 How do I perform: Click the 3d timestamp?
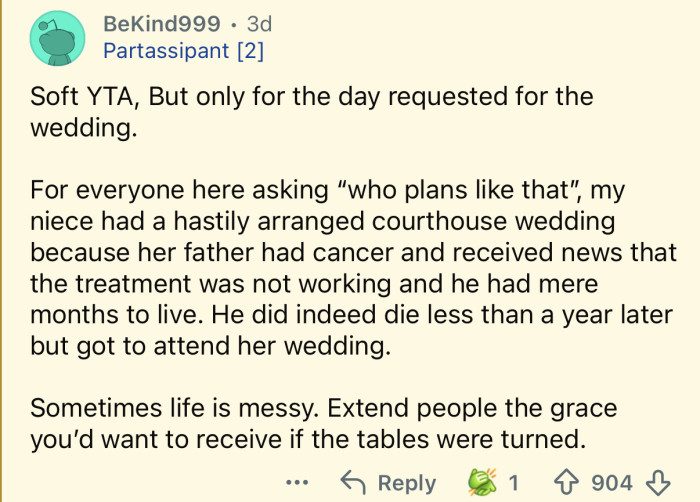(258, 23)
